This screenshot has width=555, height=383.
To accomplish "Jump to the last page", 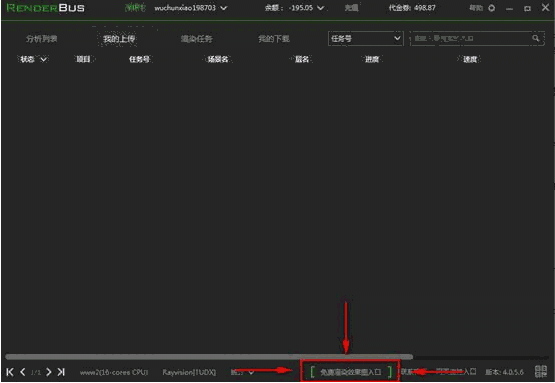I will click(61, 372).
